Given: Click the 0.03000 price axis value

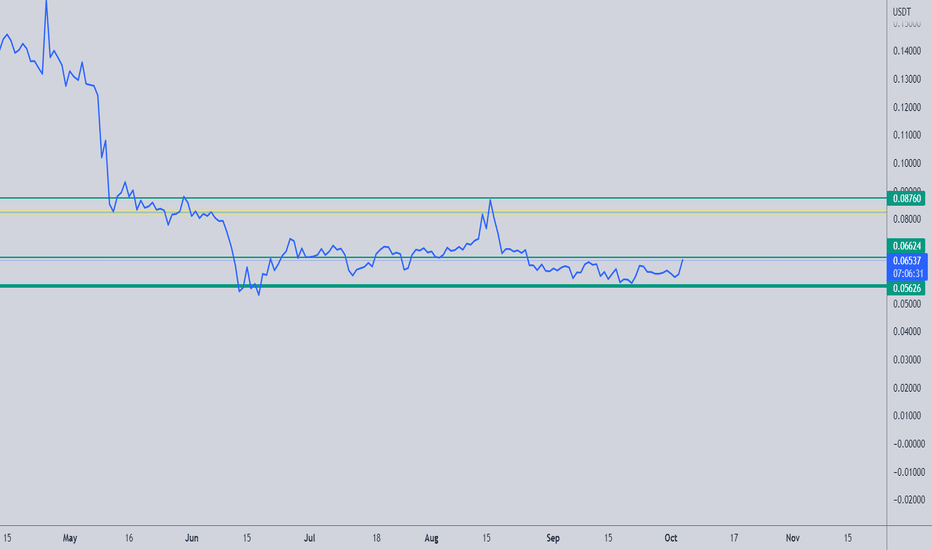Looking at the screenshot, I should pyautogui.click(x=906, y=360).
